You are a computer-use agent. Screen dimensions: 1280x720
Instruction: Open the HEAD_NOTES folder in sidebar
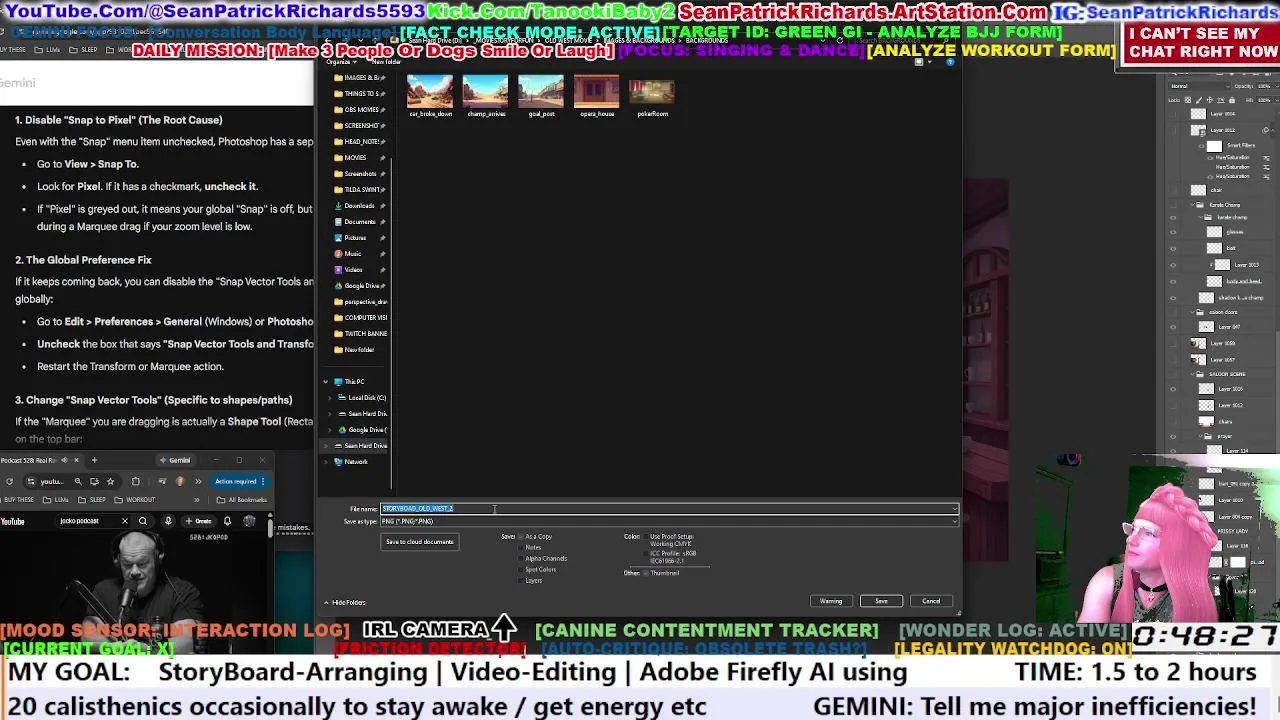coord(360,141)
